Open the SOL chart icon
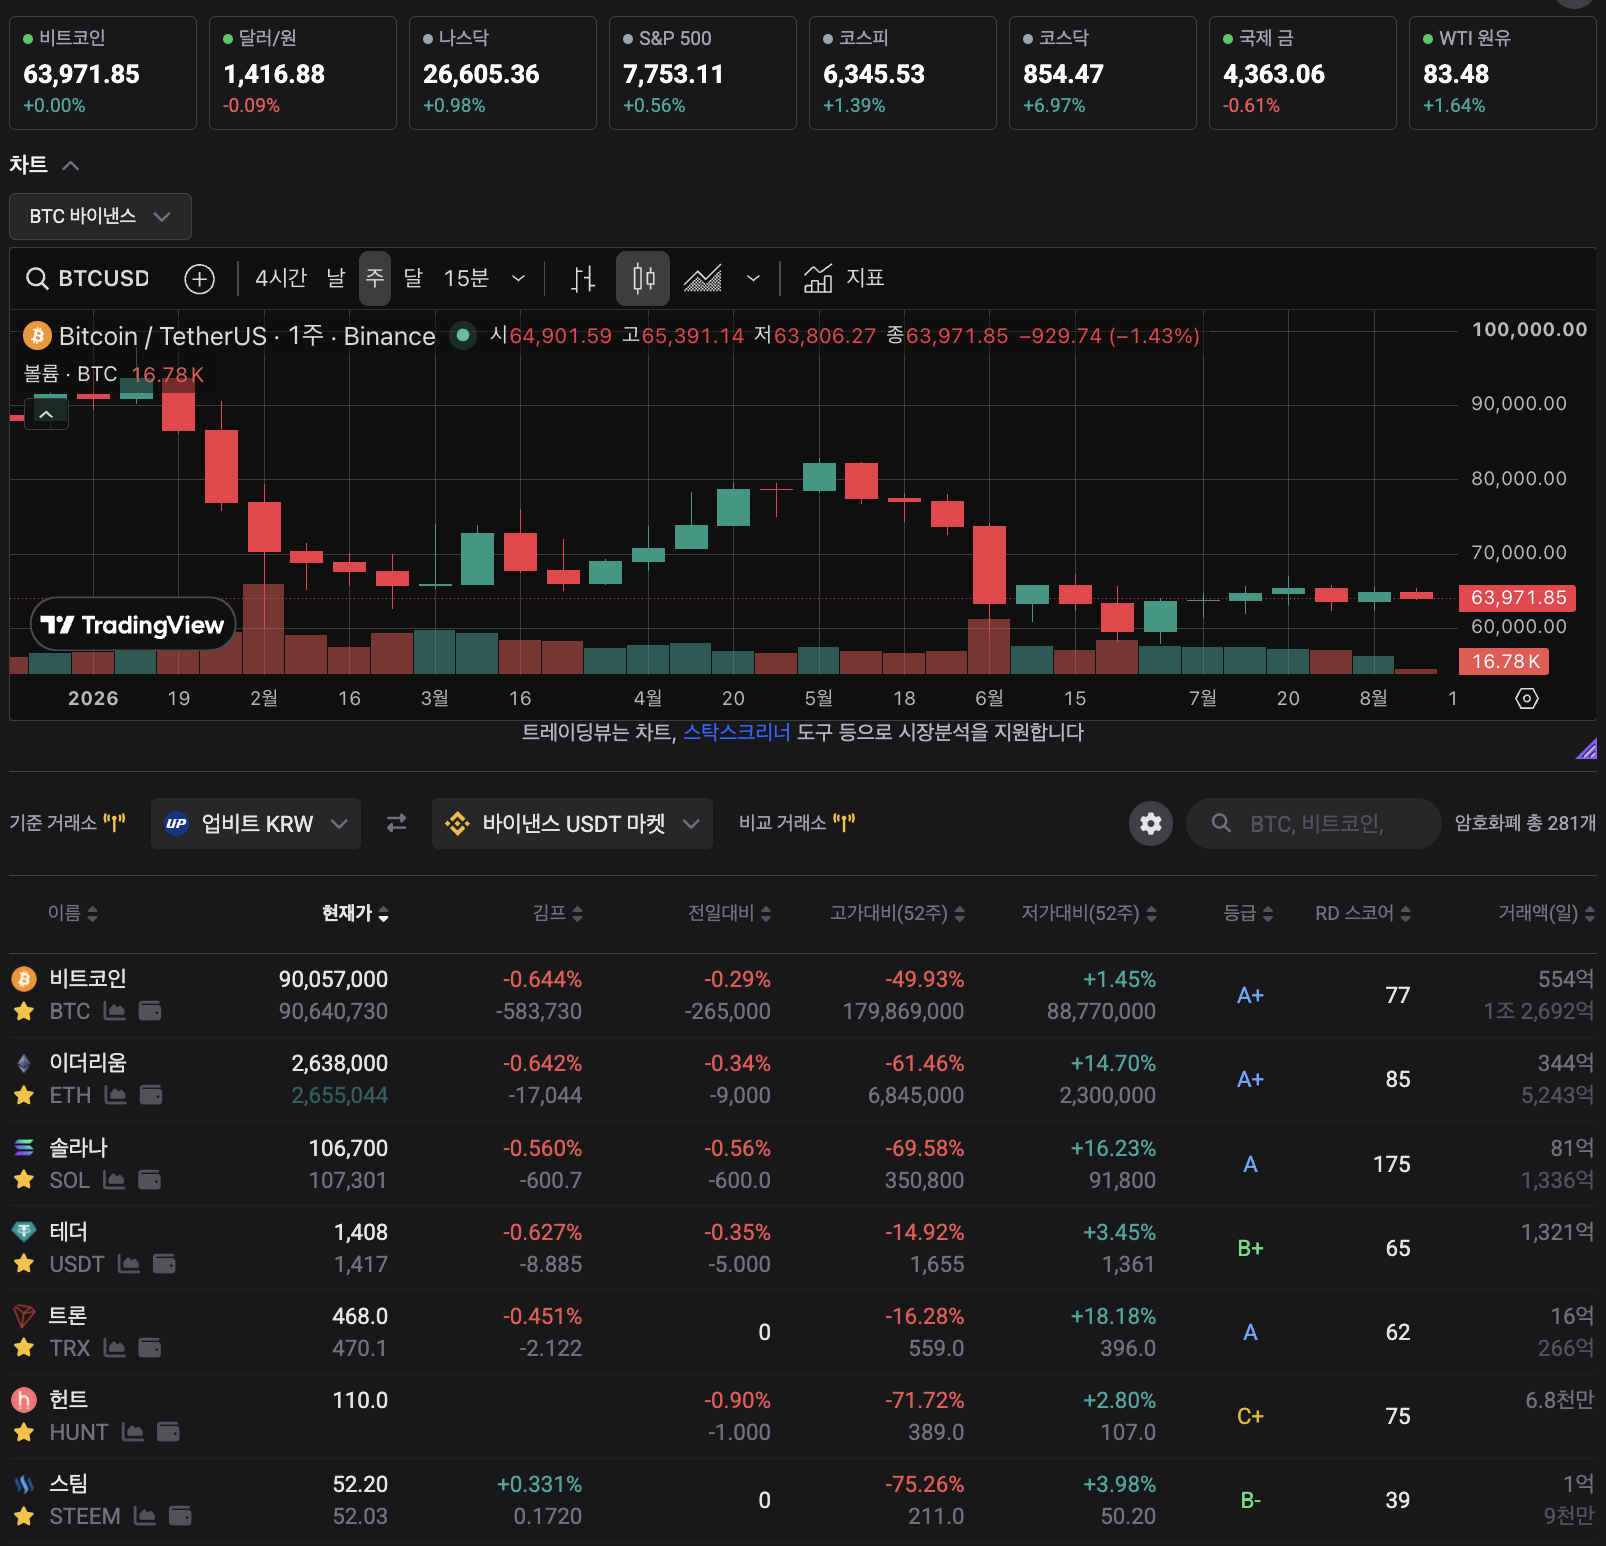Viewport: 1606px width, 1546px height. click(114, 1180)
